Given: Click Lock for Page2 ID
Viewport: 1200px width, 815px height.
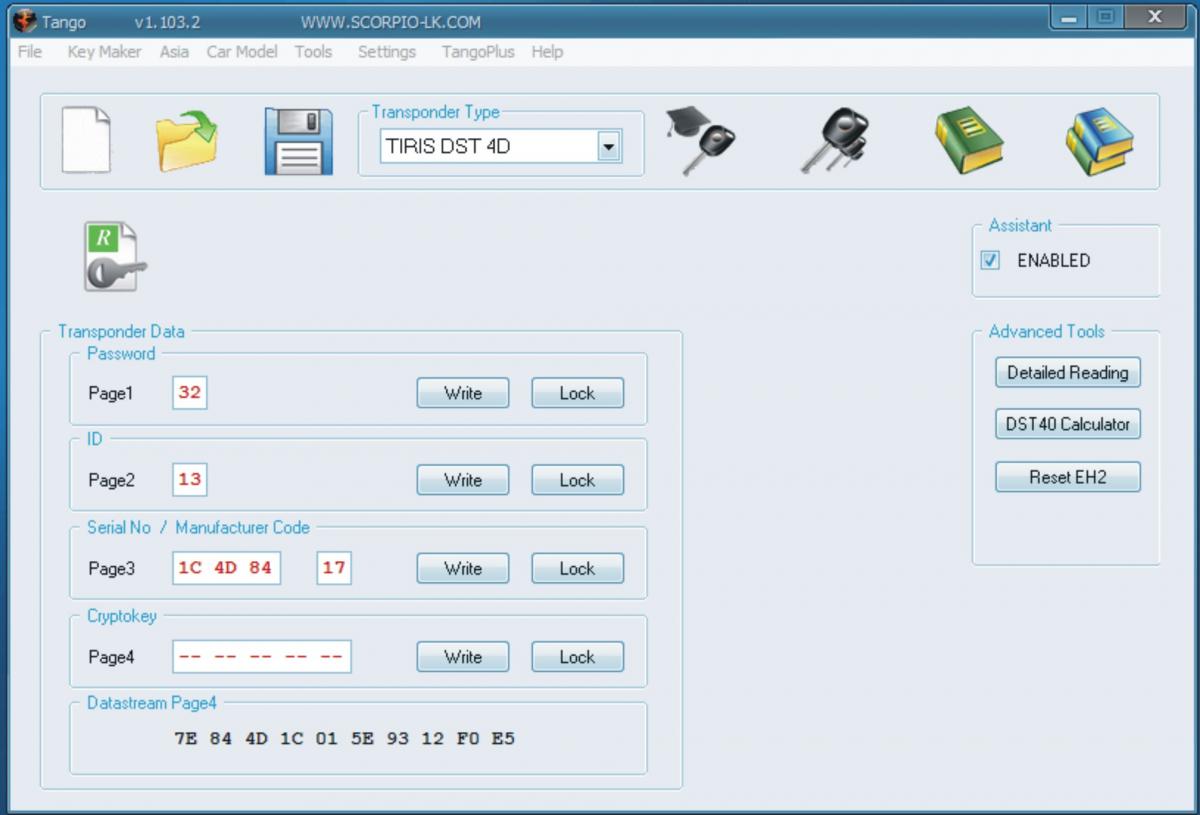Looking at the screenshot, I should (x=577, y=480).
